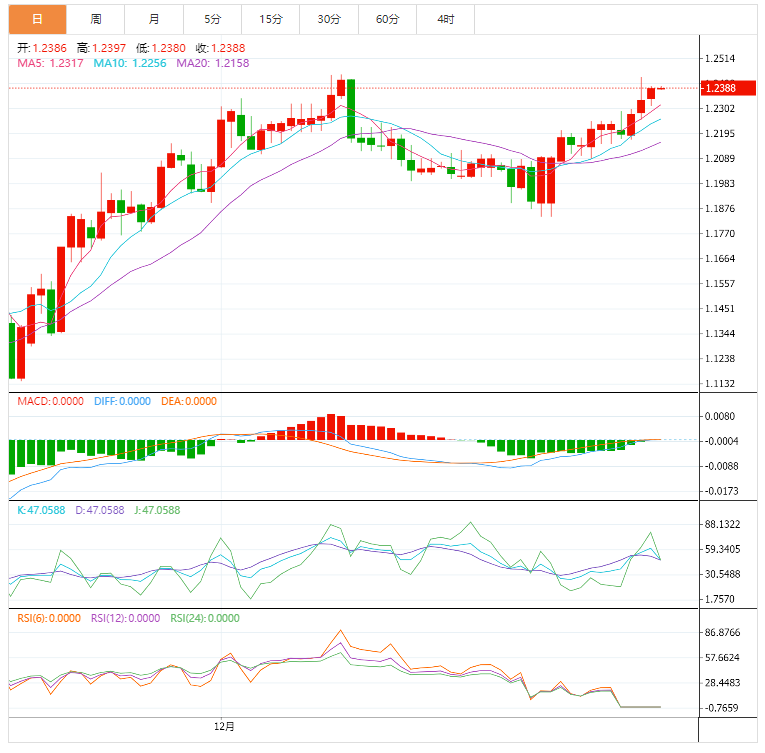This screenshot has width=765, height=753.
Task: Click the RSI(6) indicator label
Action: [x=49, y=618]
